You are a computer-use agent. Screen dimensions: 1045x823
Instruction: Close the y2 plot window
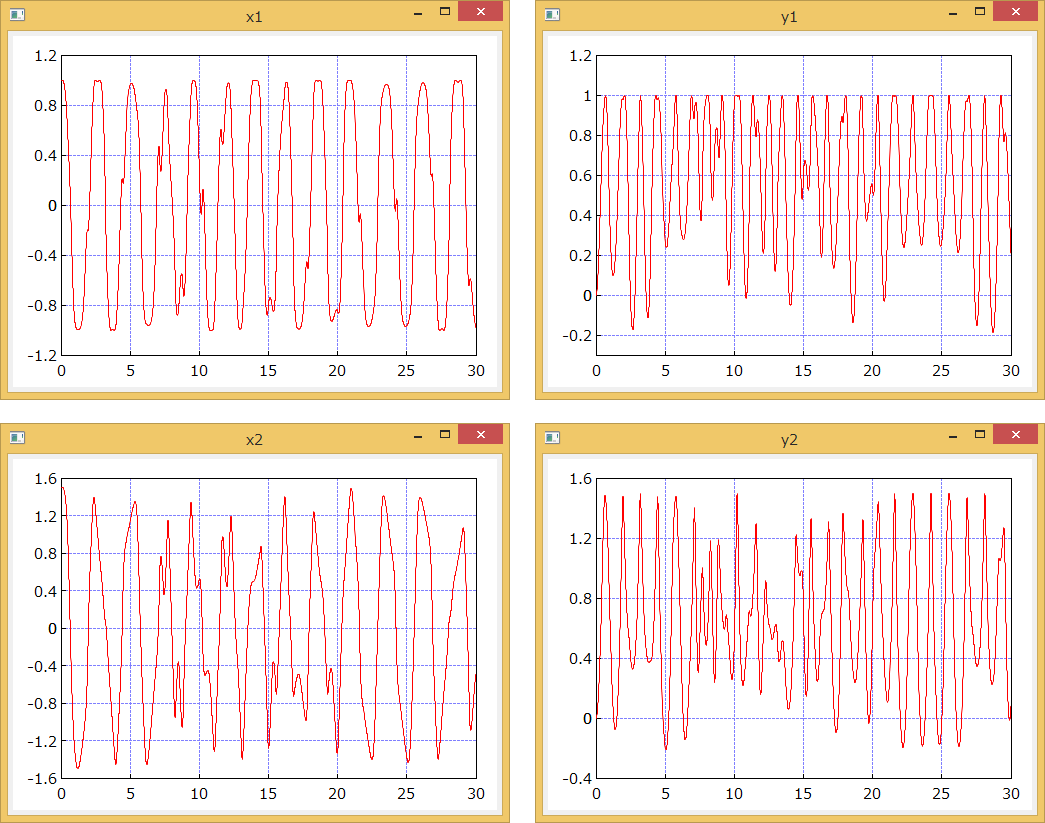point(1016,435)
